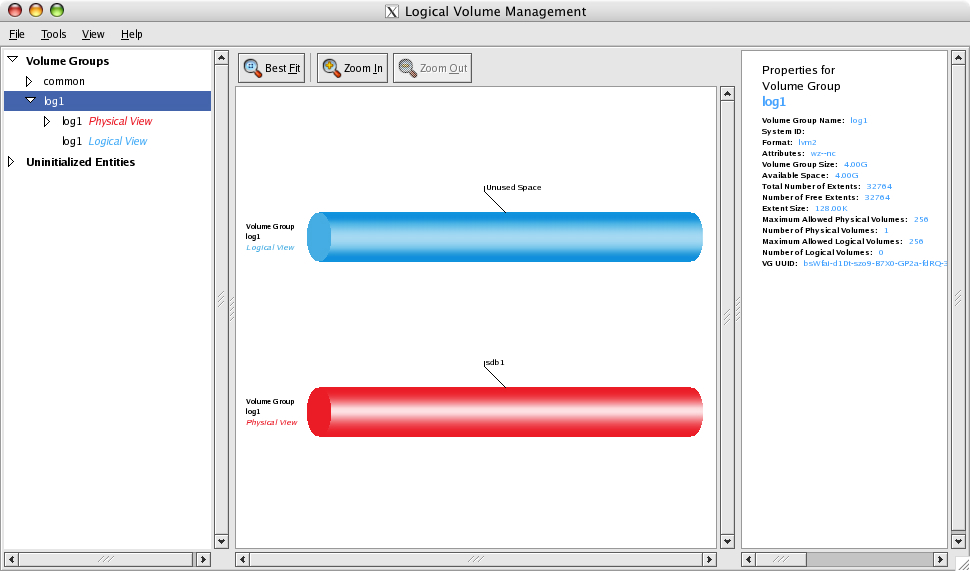Viewport: 970px width, 571px height.
Task: Select log1 Logical View in tree
Action: pyautogui.click(x=104, y=142)
